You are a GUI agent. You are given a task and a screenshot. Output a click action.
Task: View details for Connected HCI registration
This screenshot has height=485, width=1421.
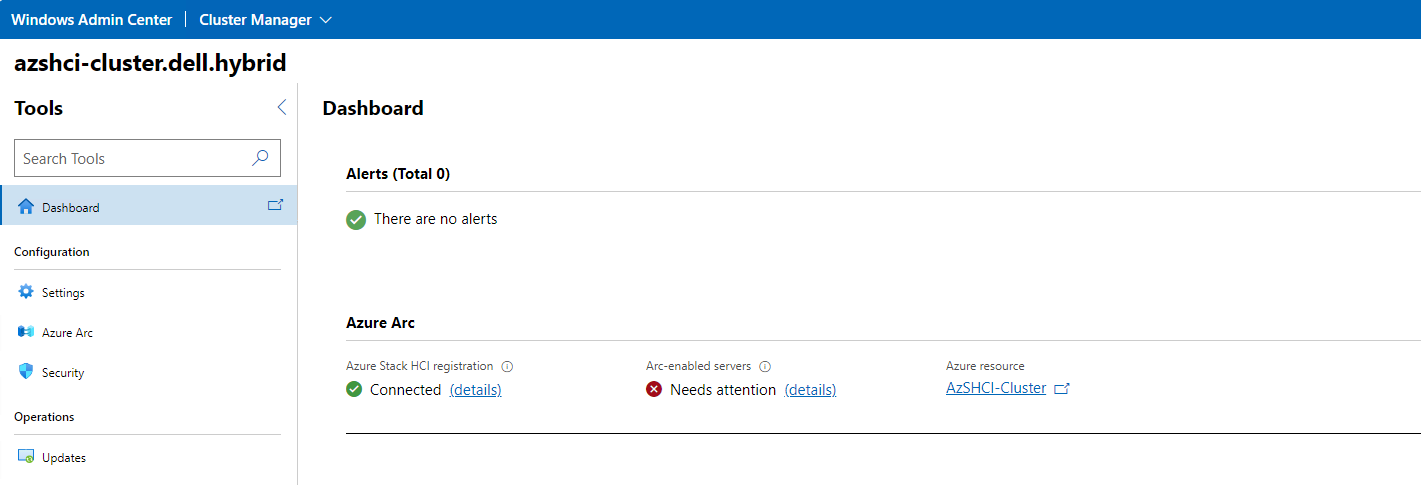tap(475, 390)
